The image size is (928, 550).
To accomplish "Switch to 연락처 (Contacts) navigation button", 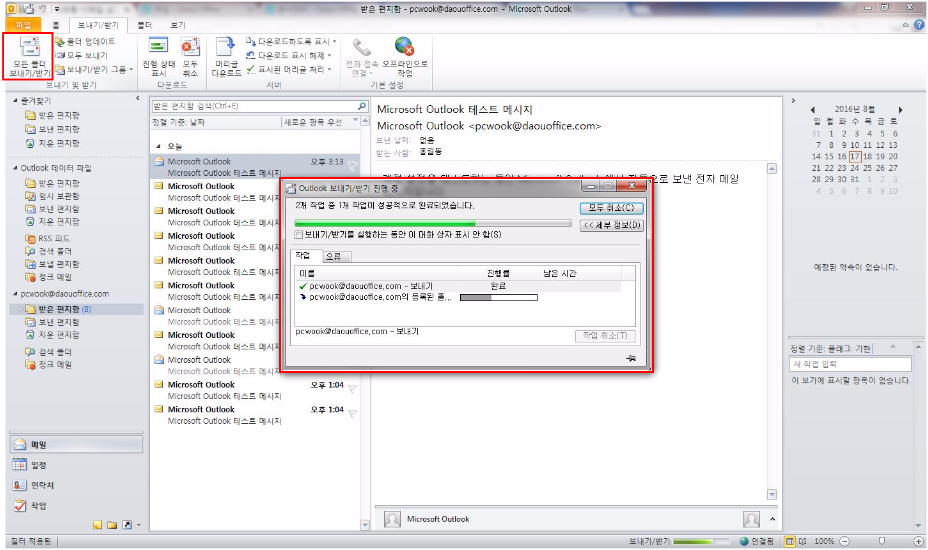I will 76,485.
